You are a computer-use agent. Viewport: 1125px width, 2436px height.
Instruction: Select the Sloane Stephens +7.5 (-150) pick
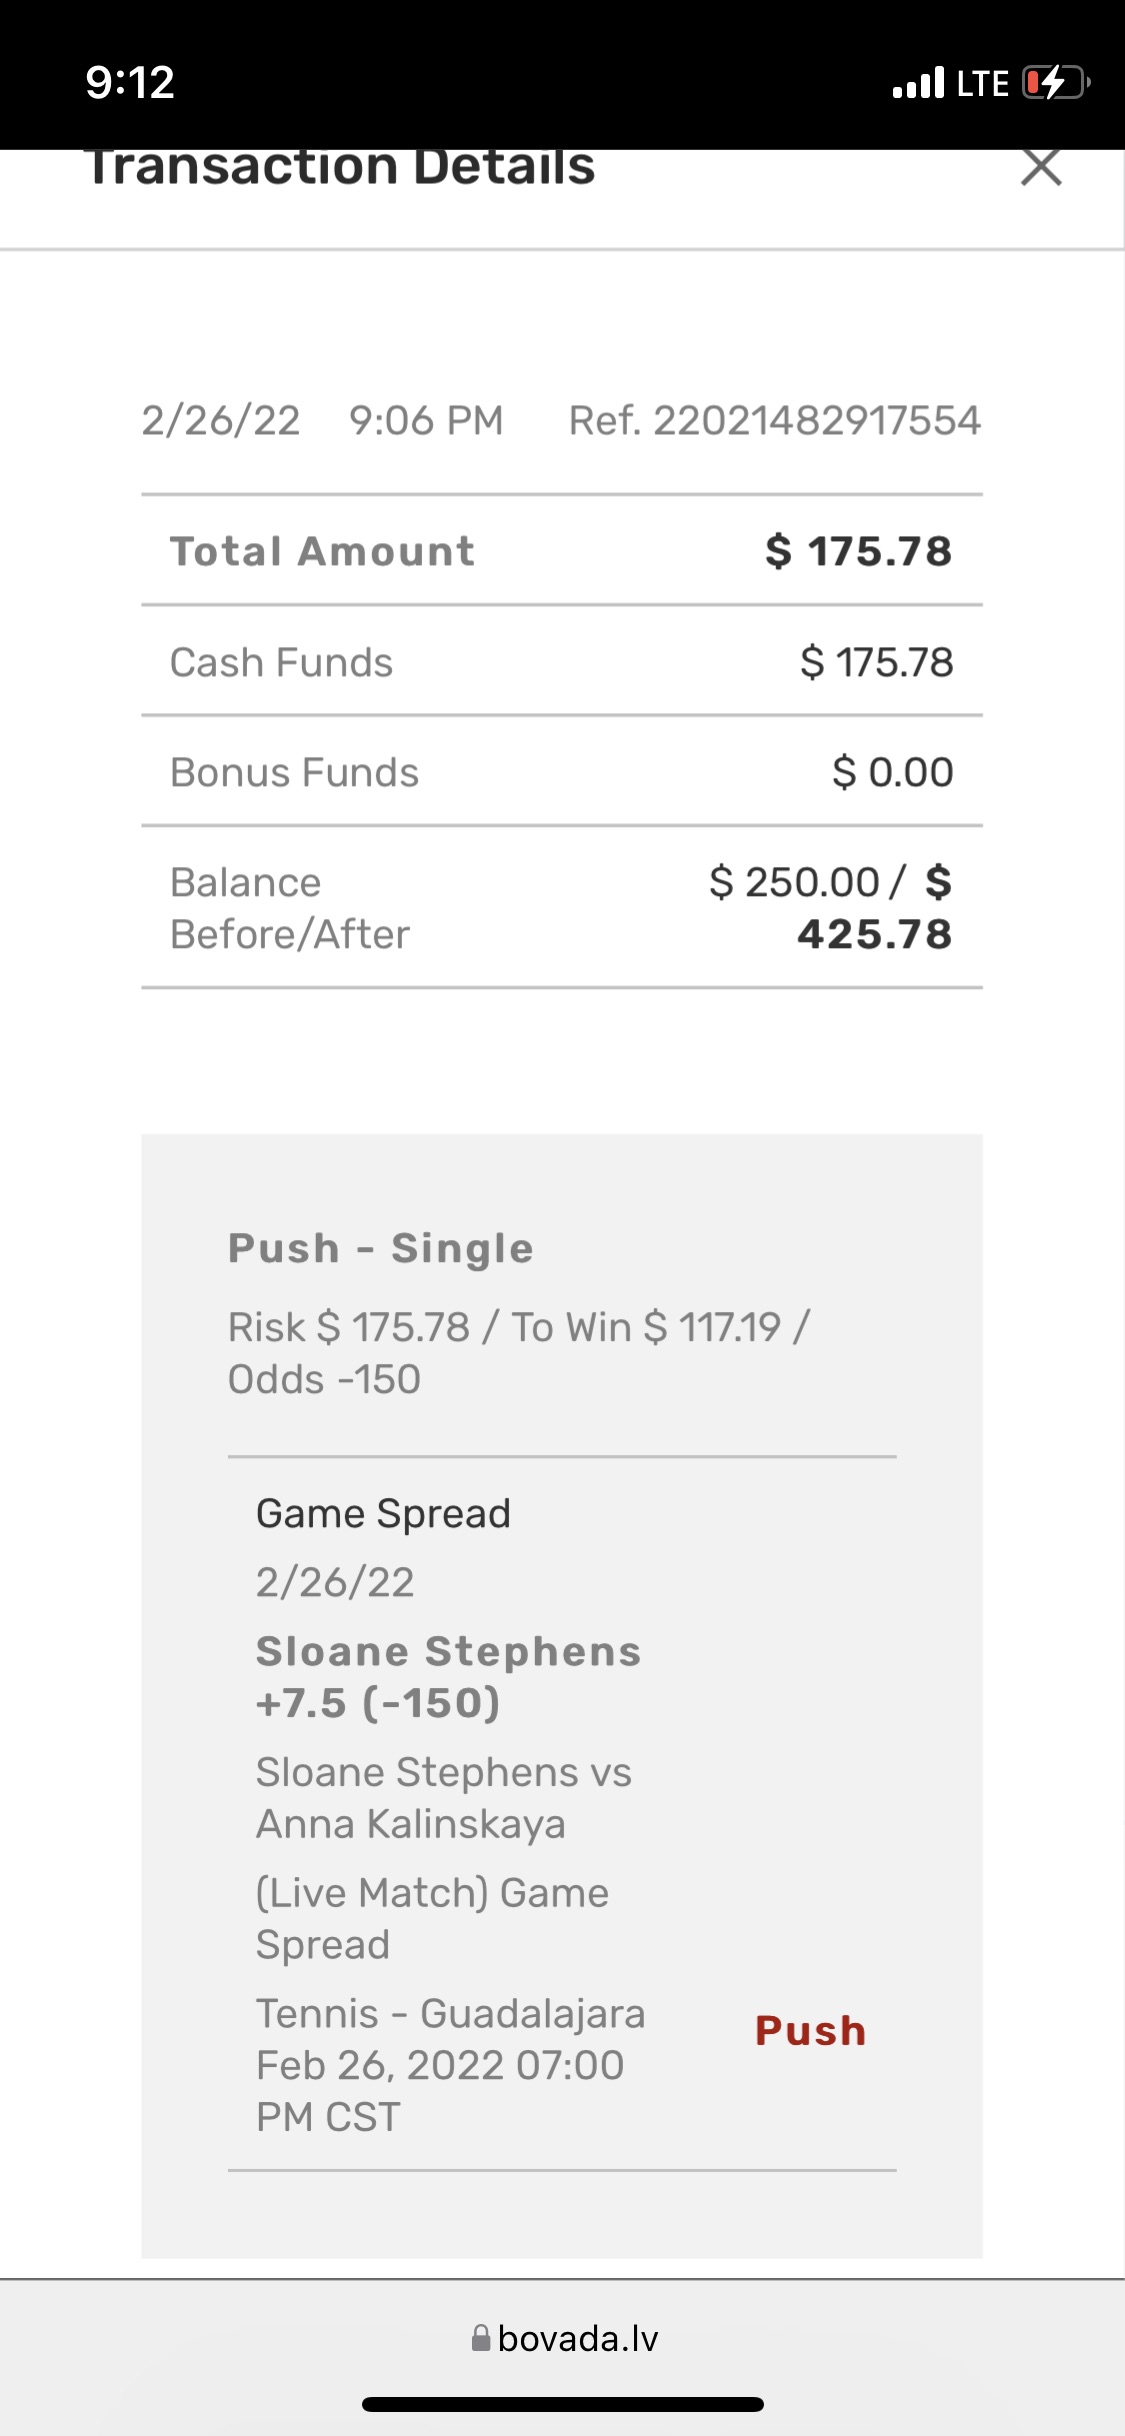(x=448, y=1677)
